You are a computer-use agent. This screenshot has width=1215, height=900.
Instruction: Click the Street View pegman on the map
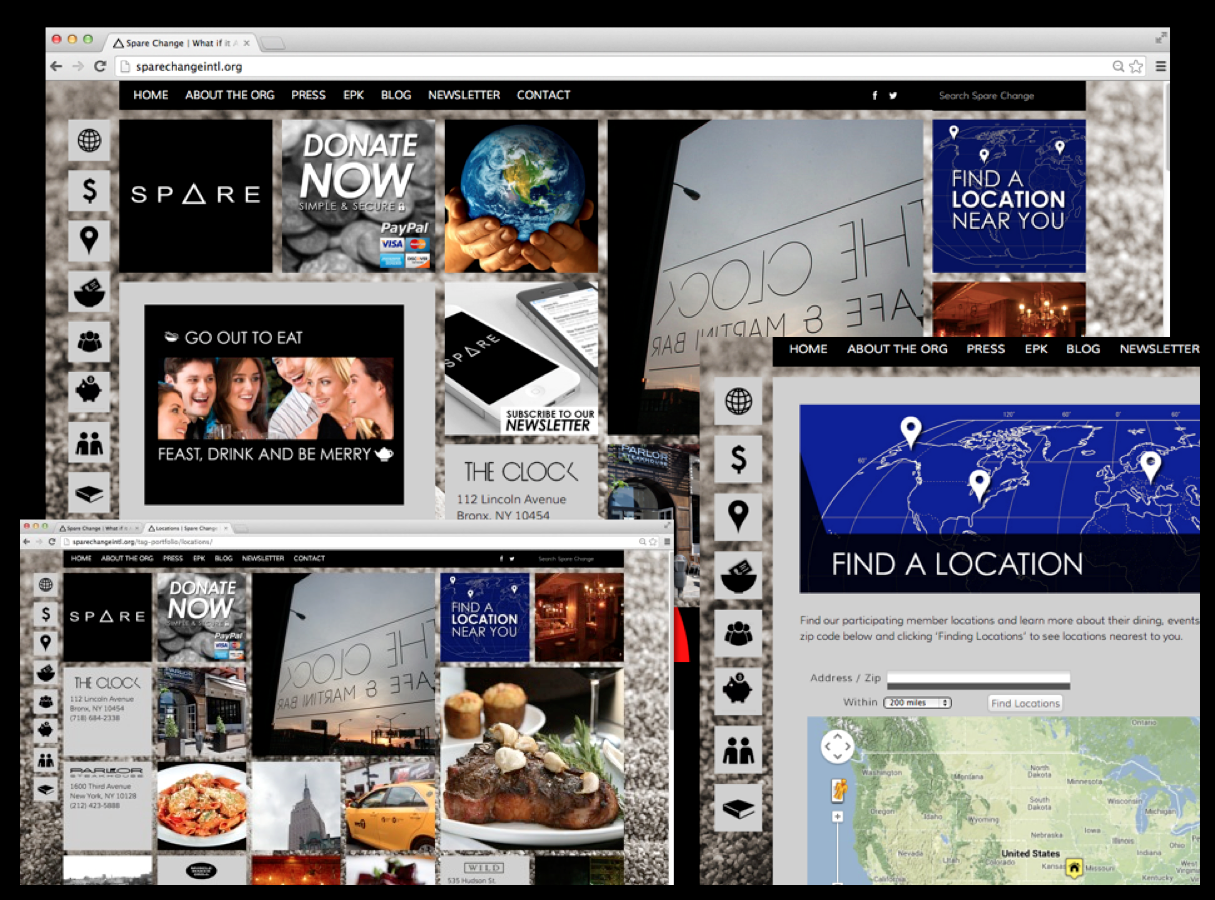(838, 789)
